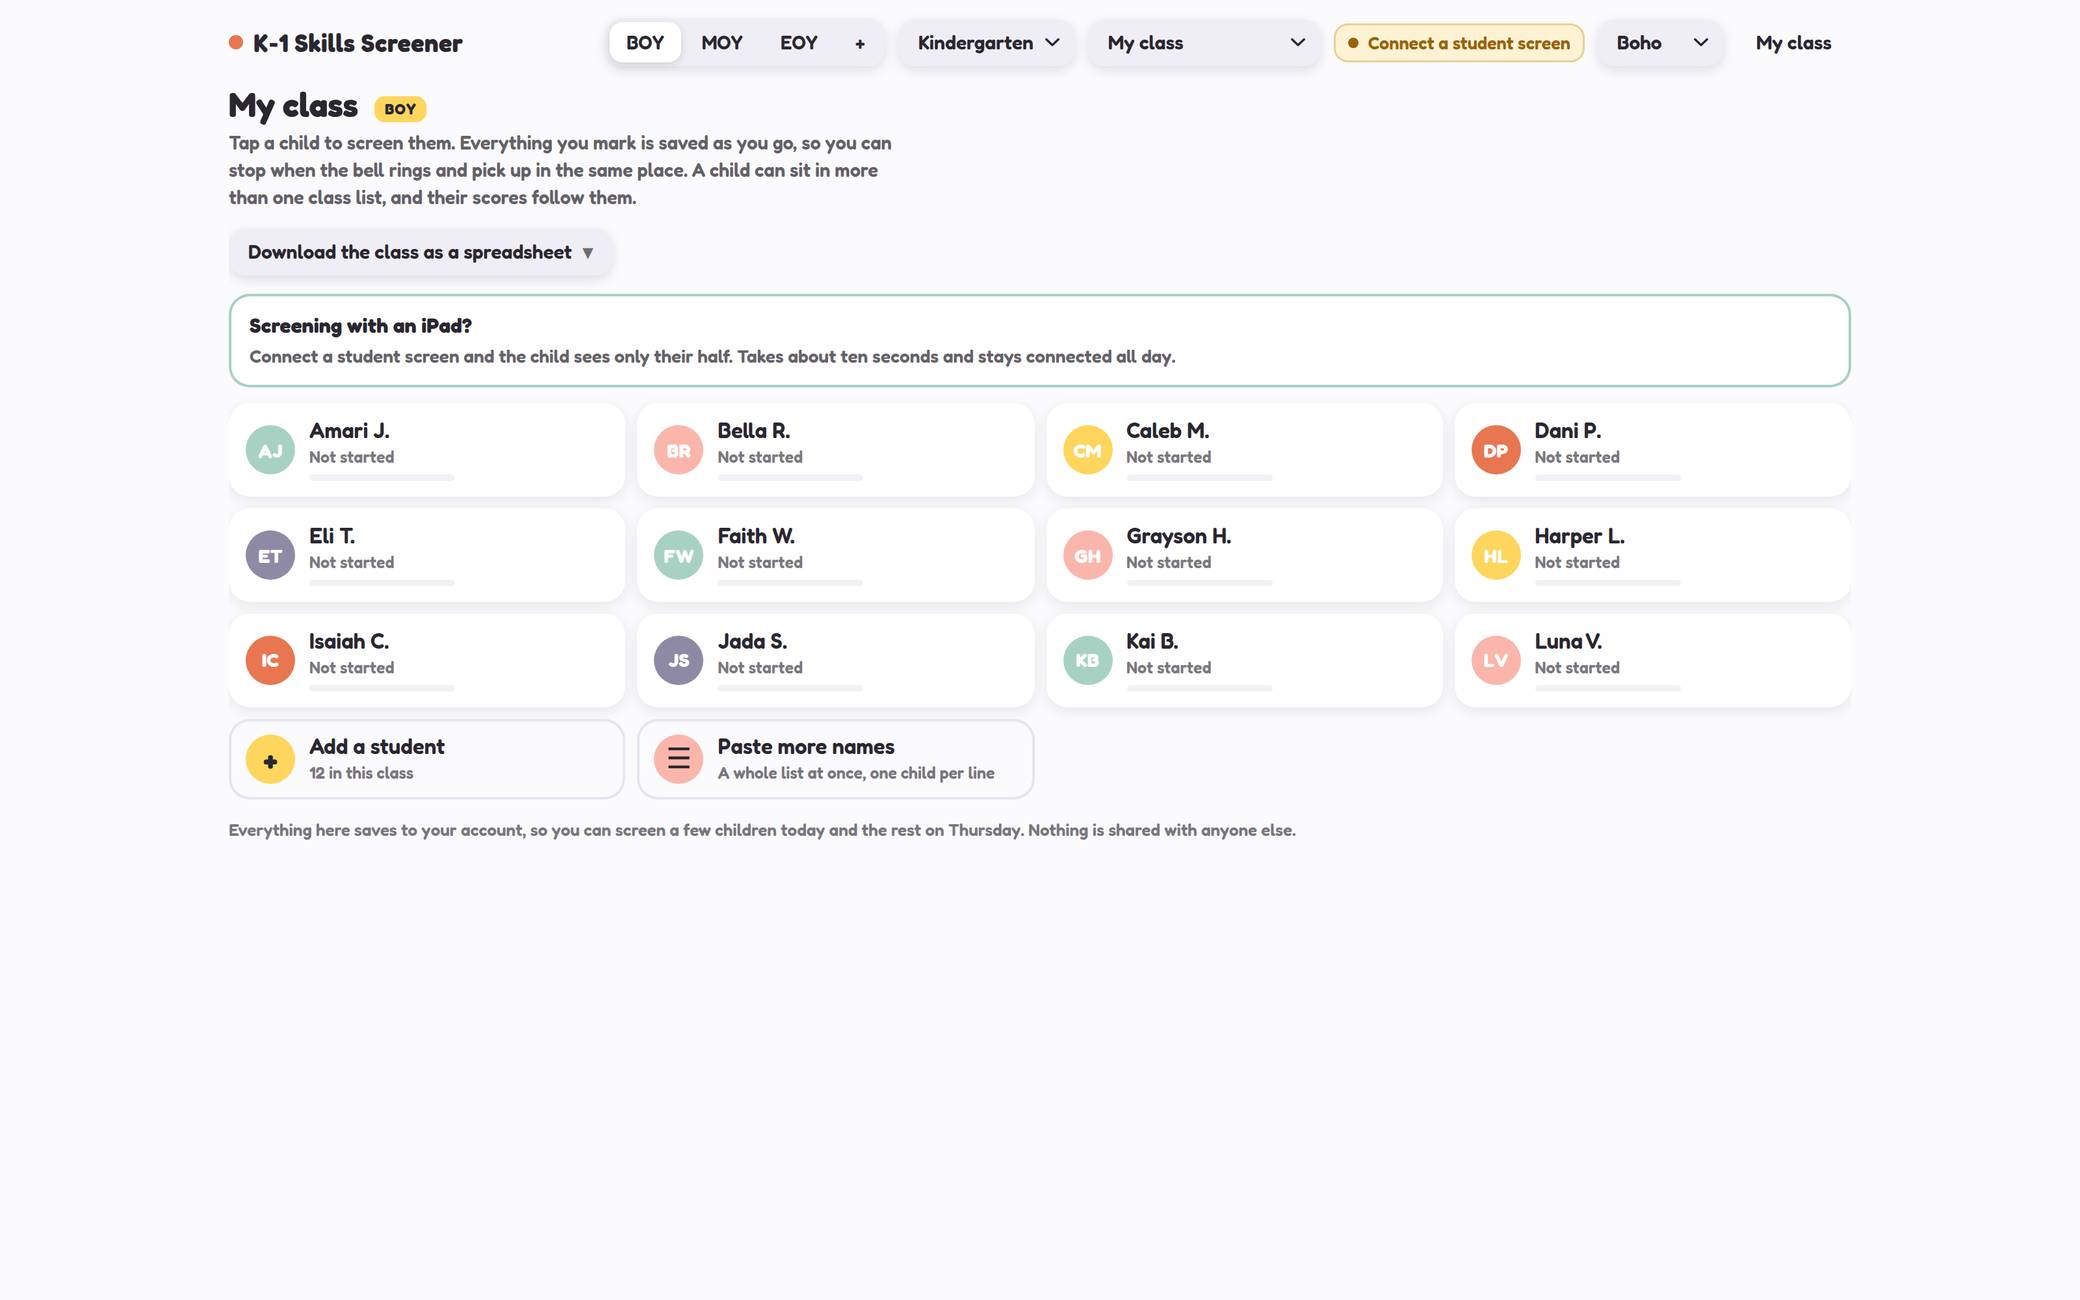2080x1300 pixels.
Task: Click Faith W.'s FW avatar circle
Action: tap(678, 555)
